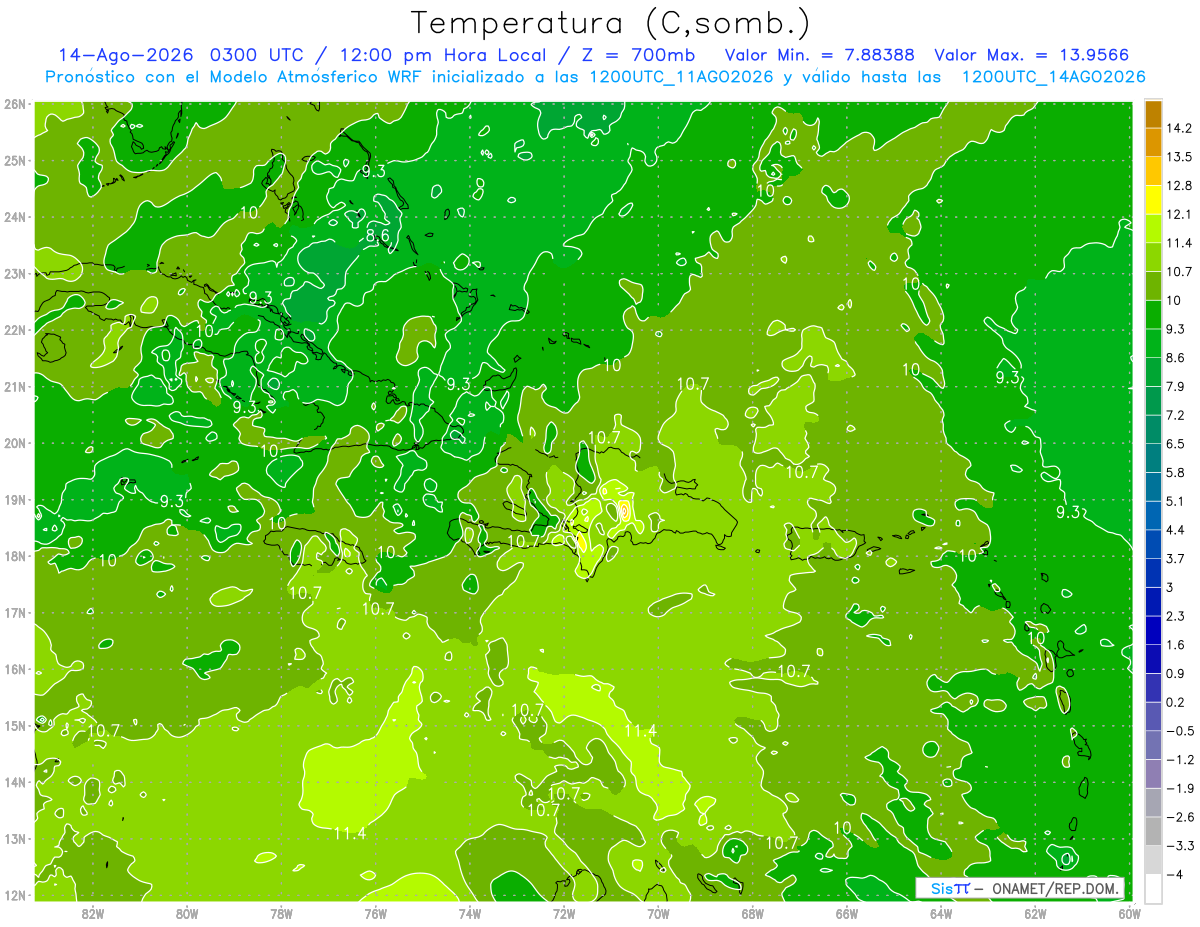1200x927 pixels.
Task: Click the "7.9" colorbar tick label
Action: 1176,386
